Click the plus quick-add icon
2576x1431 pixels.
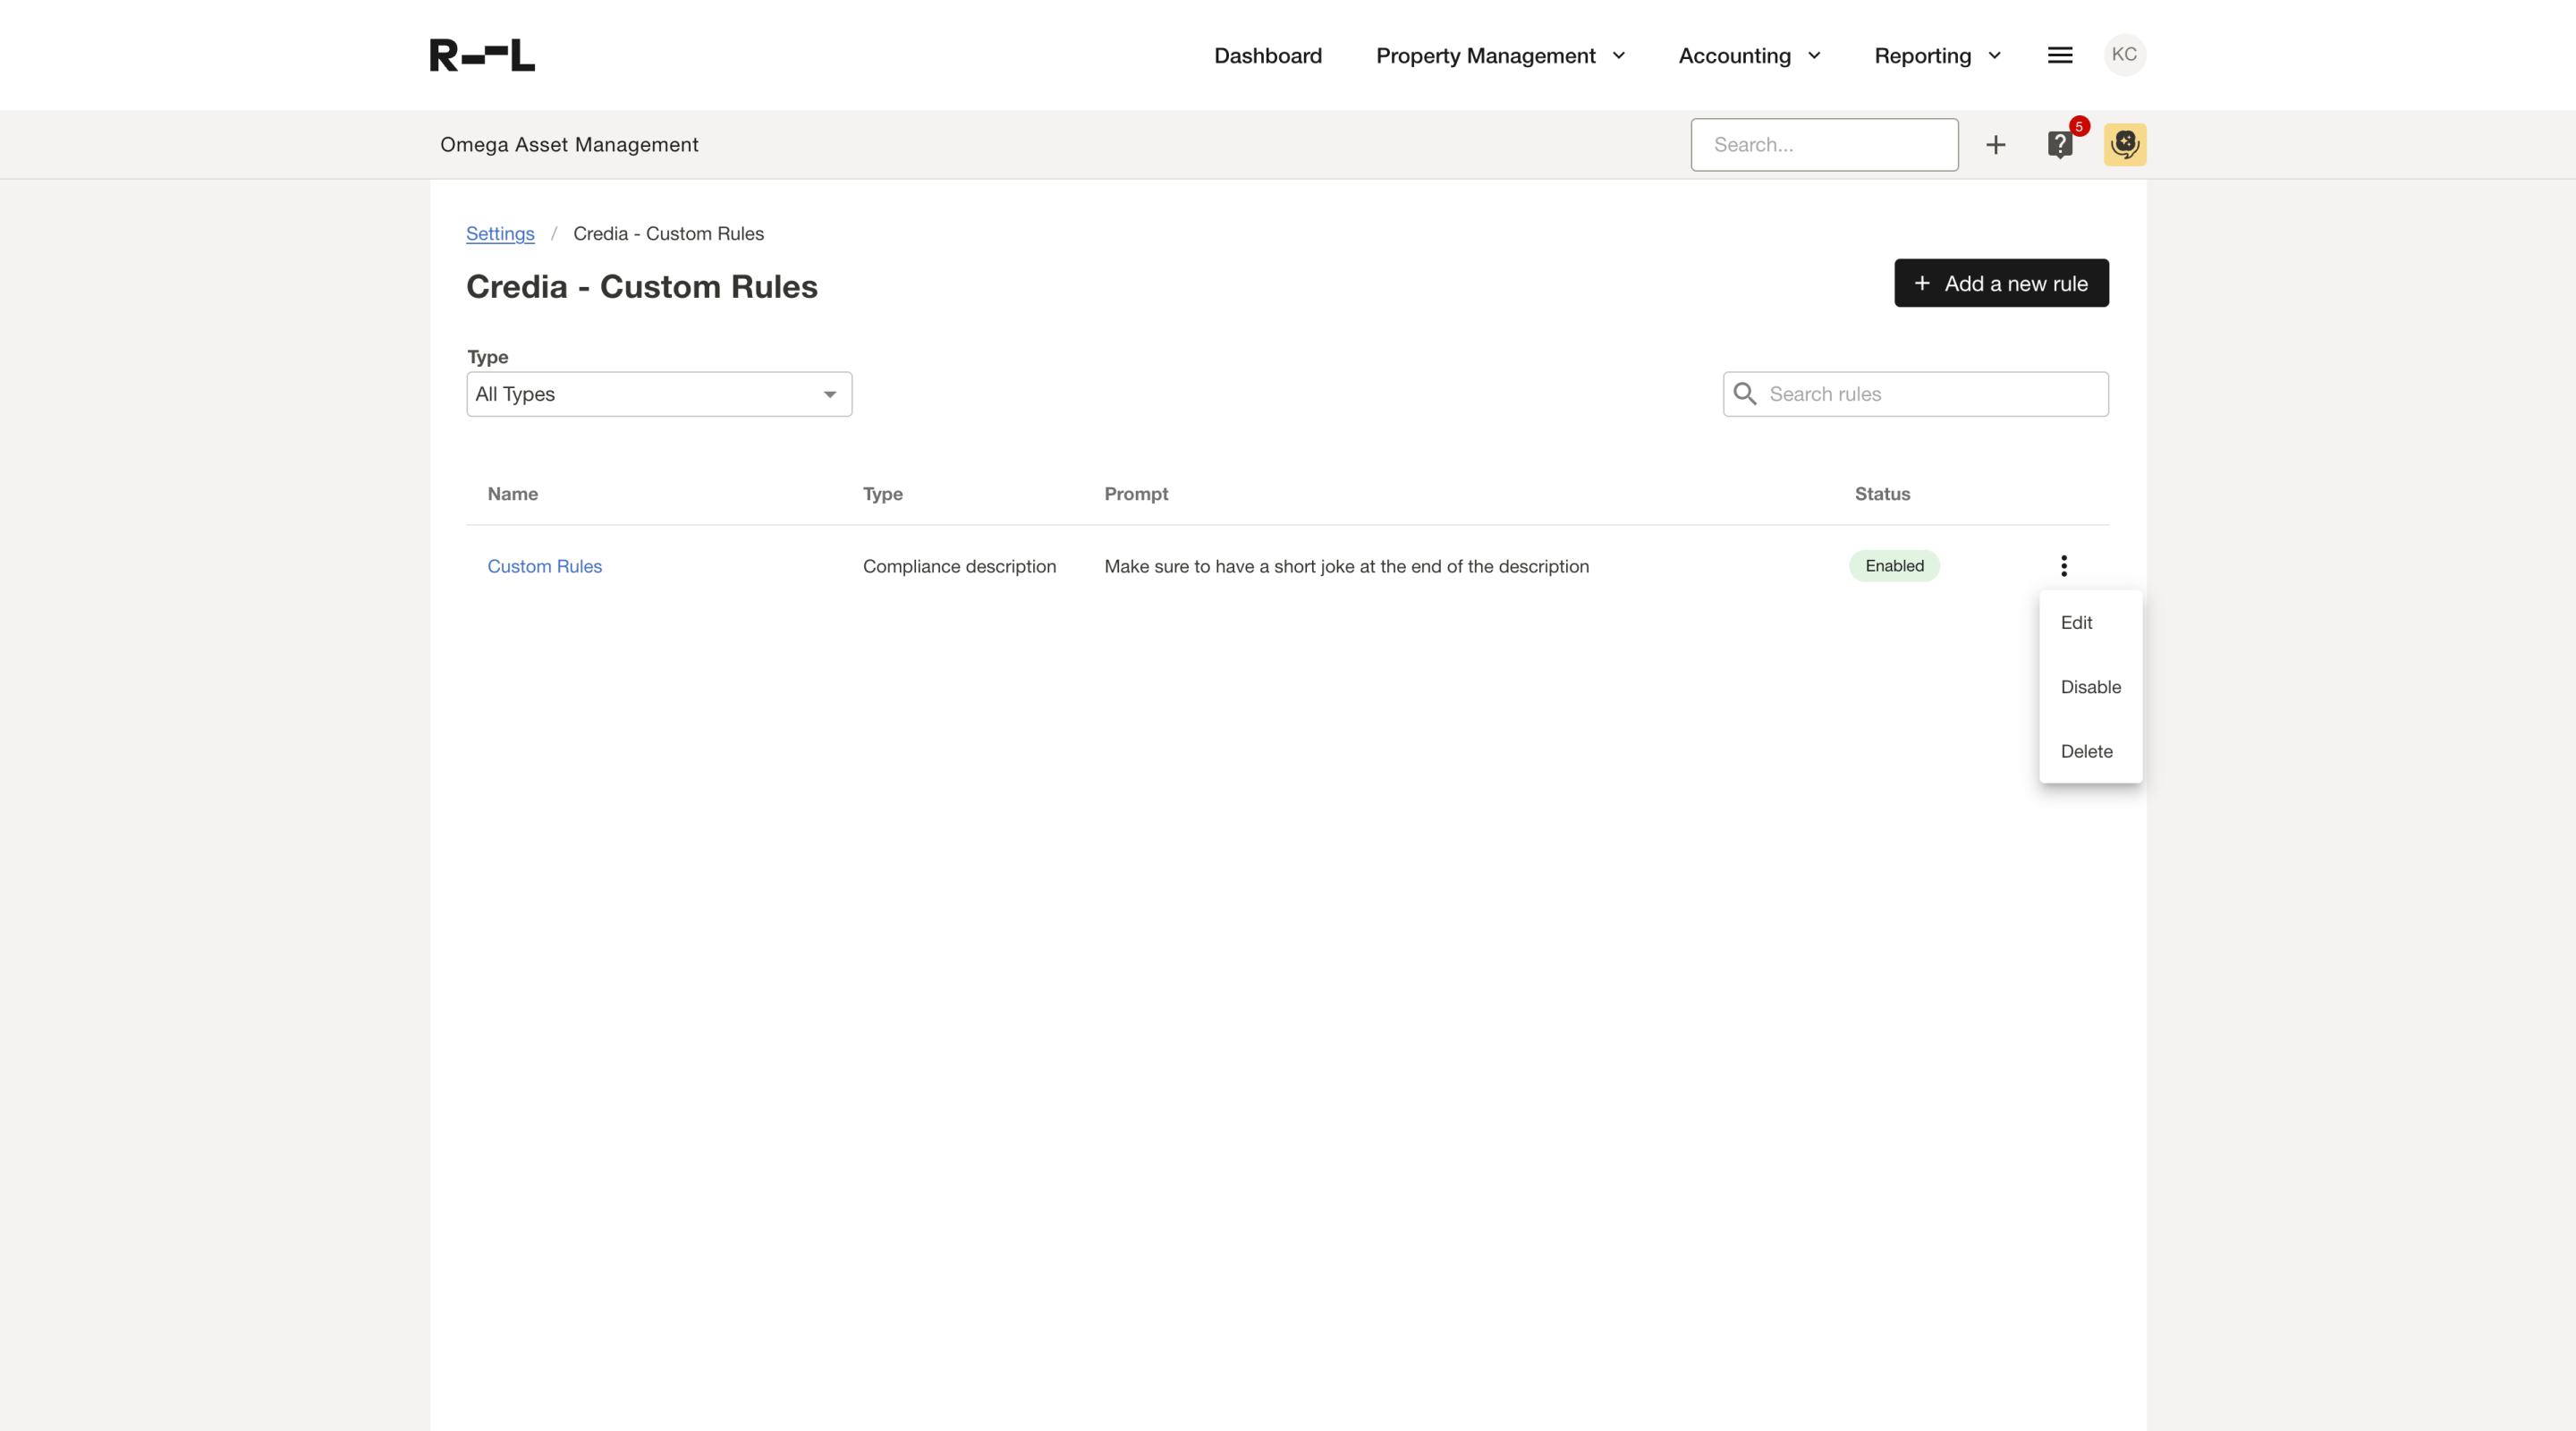[x=1995, y=145]
